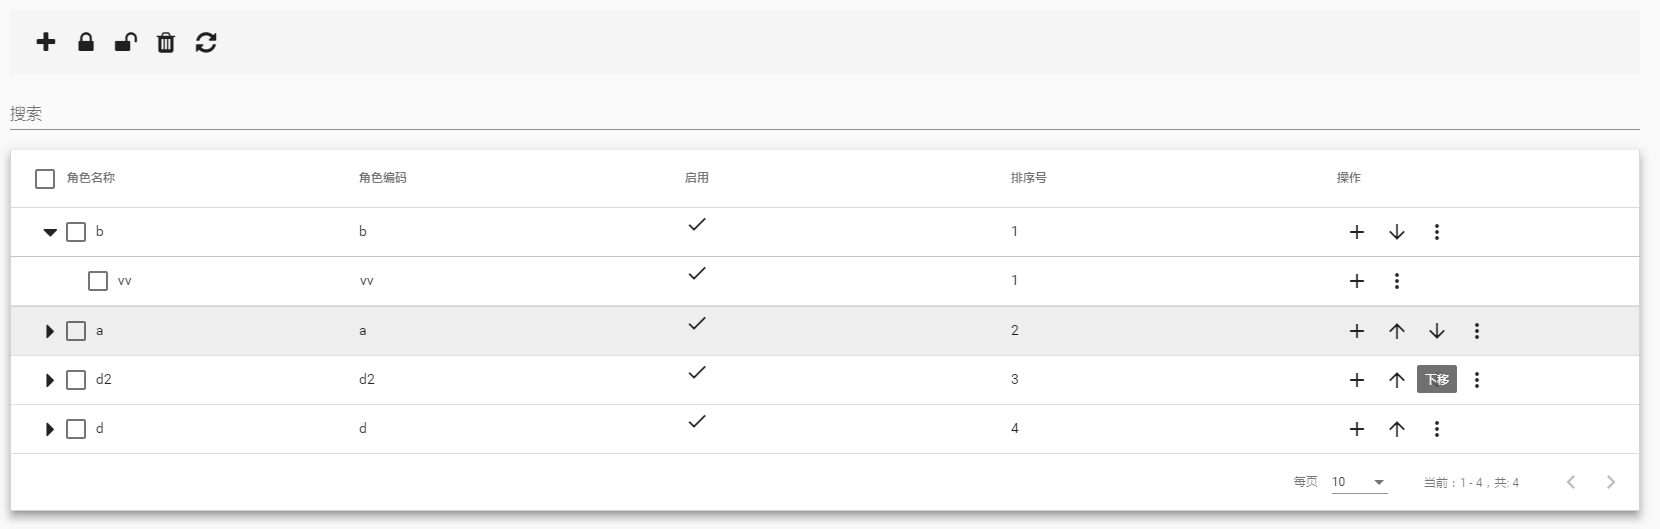Click the refresh icon in the toolbar

206,42
